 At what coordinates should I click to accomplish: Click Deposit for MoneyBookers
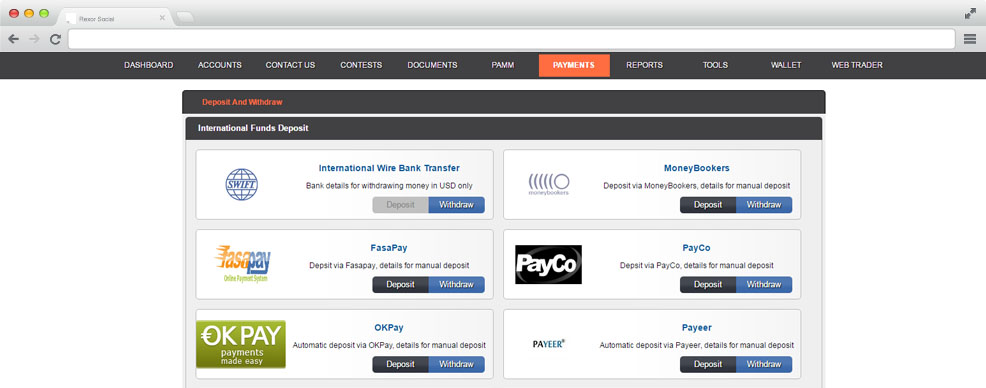[x=708, y=205]
